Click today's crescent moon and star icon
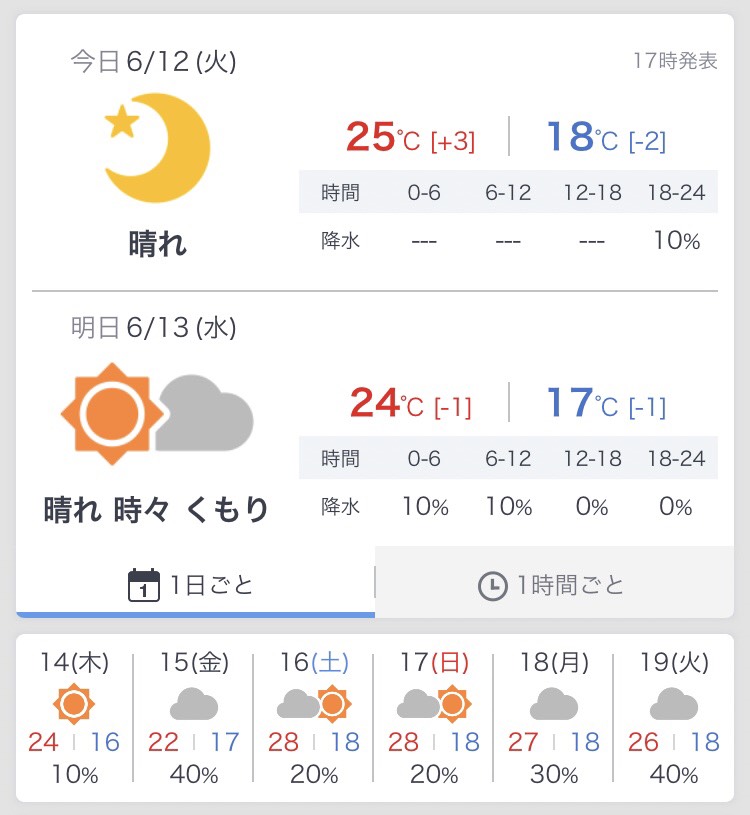The height and width of the screenshot is (815, 750). [x=158, y=147]
